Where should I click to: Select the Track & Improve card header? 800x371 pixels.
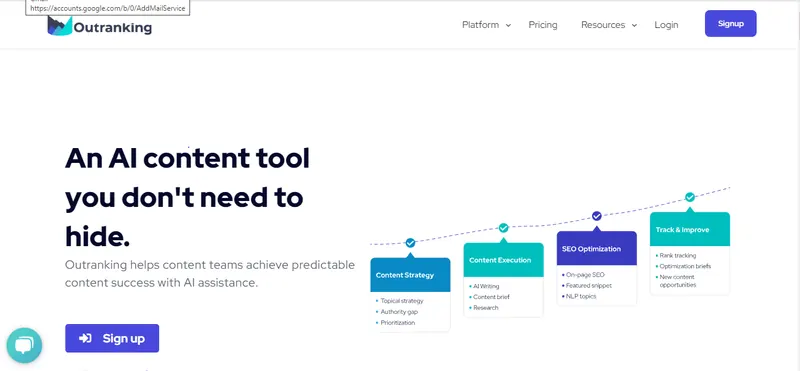tap(690, 229)
